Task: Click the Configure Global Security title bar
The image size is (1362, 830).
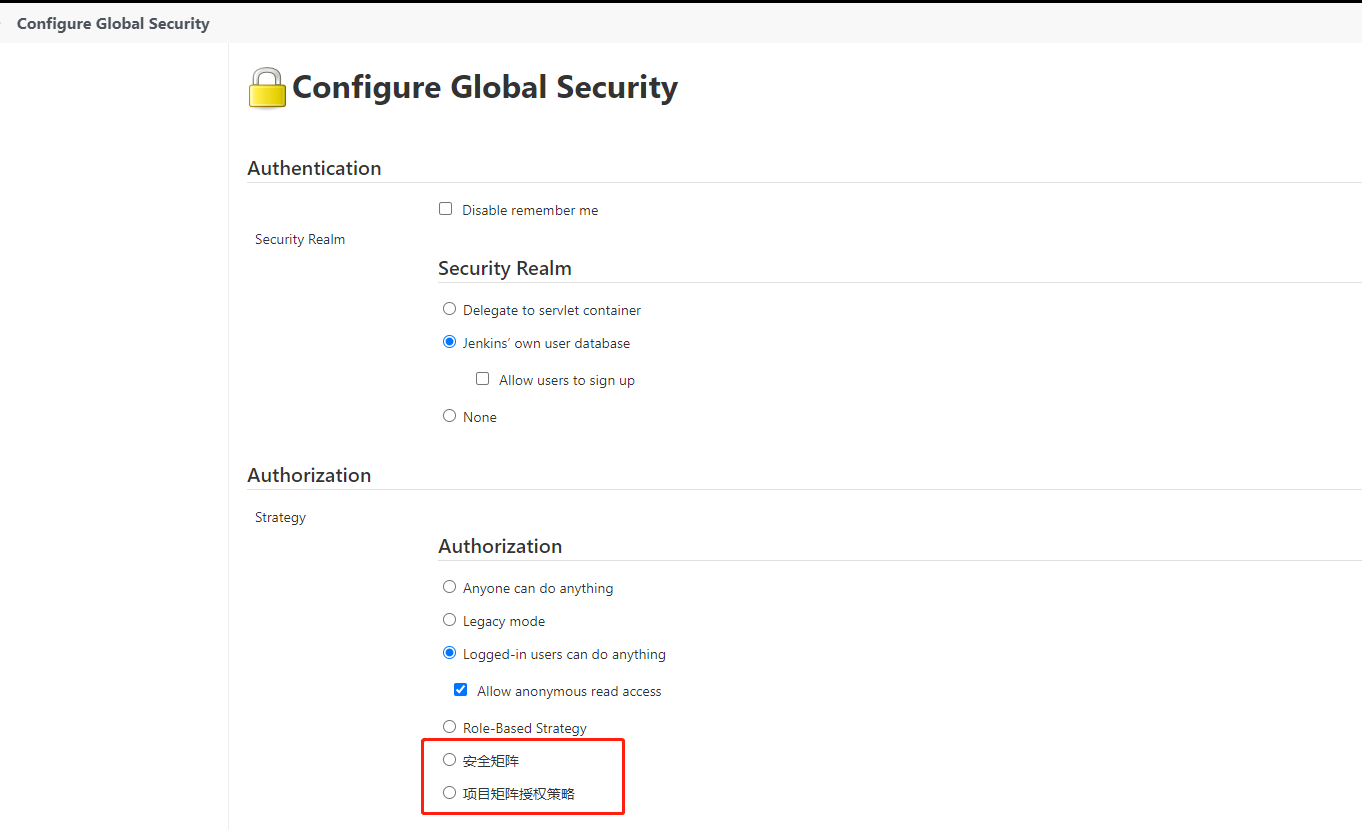Action: point(113,22)
